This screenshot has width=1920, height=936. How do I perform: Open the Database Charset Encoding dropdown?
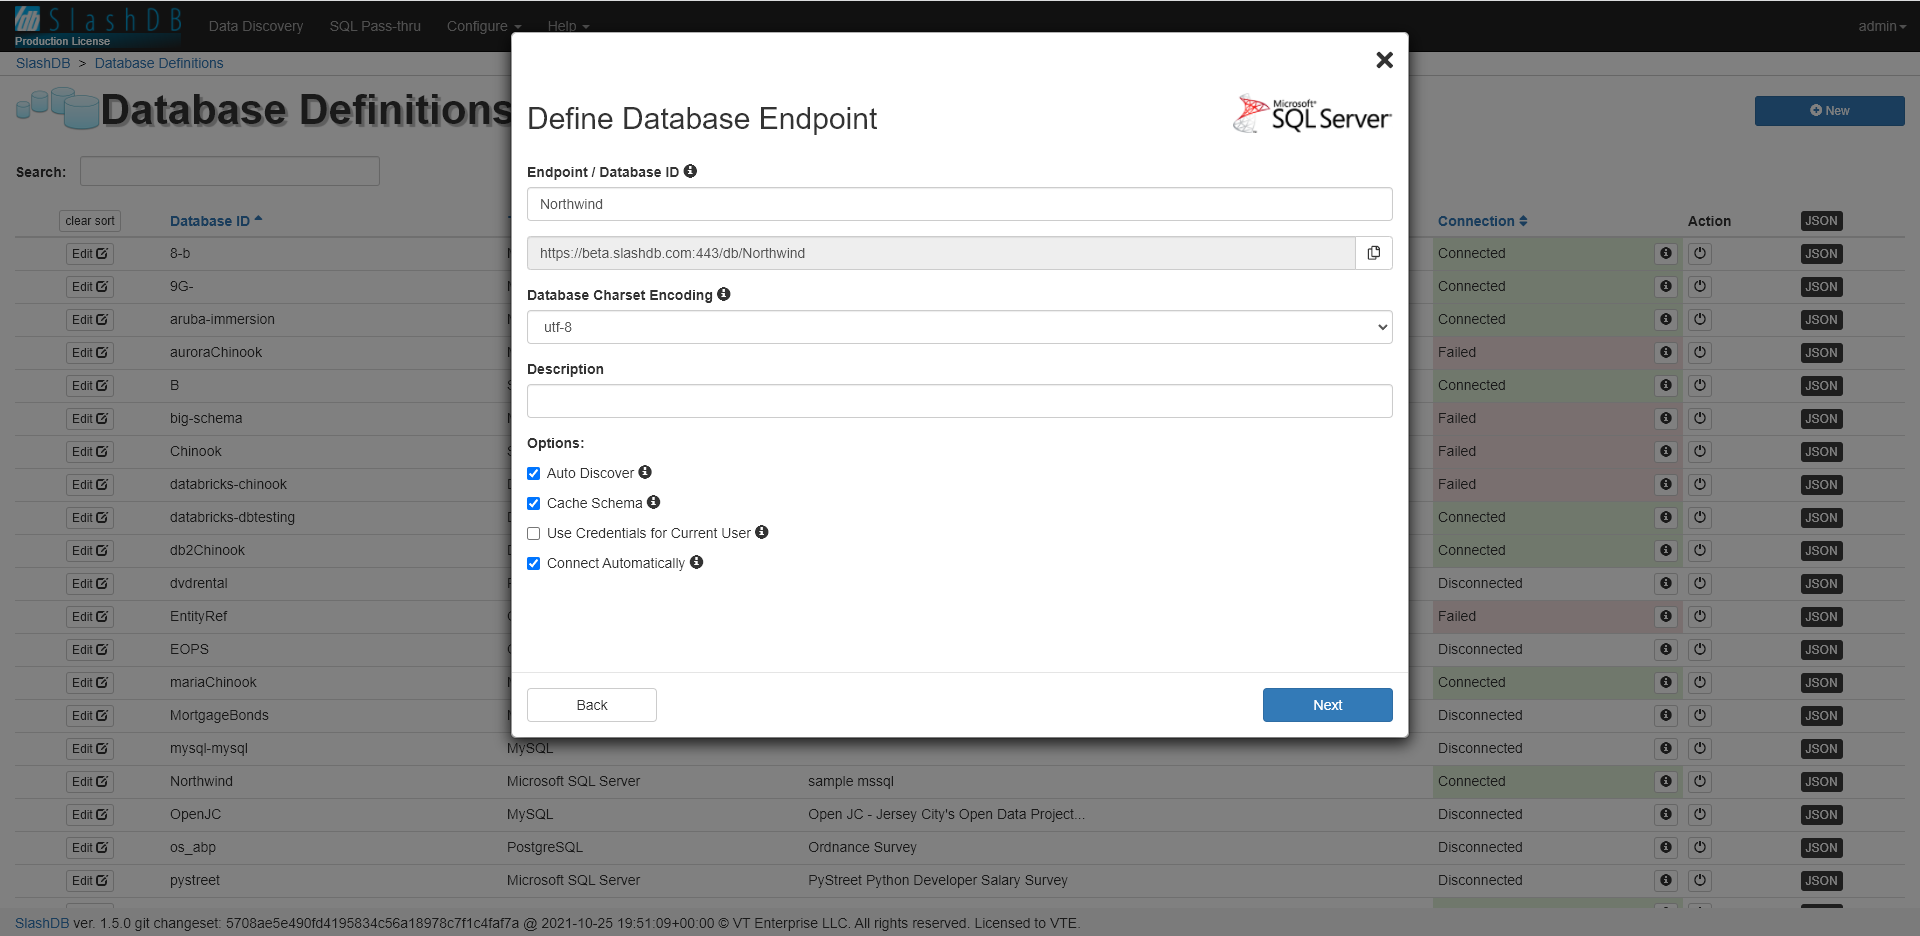960,327
